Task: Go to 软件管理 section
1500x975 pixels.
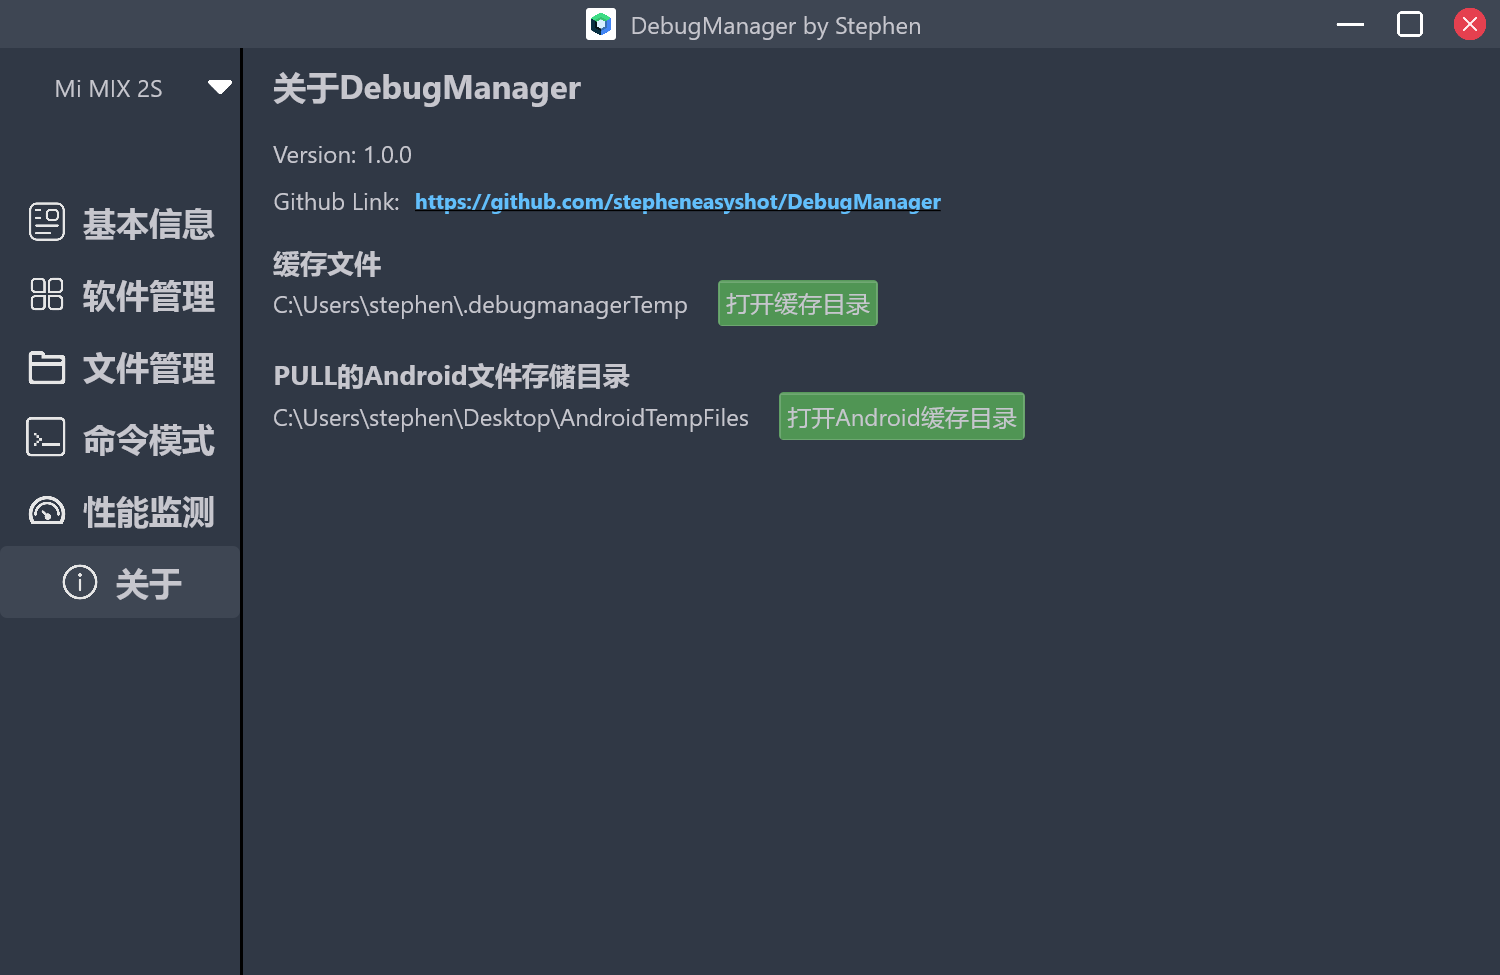Action: pos(120,295)
